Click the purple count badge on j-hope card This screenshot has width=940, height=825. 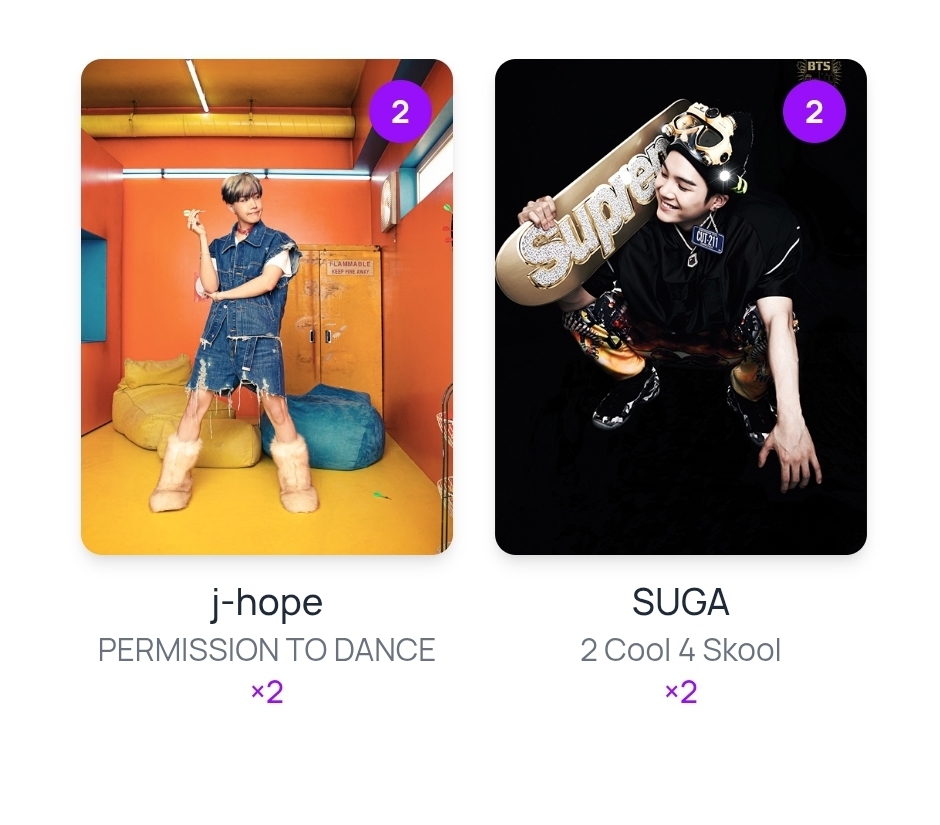[x=400, y=112]
